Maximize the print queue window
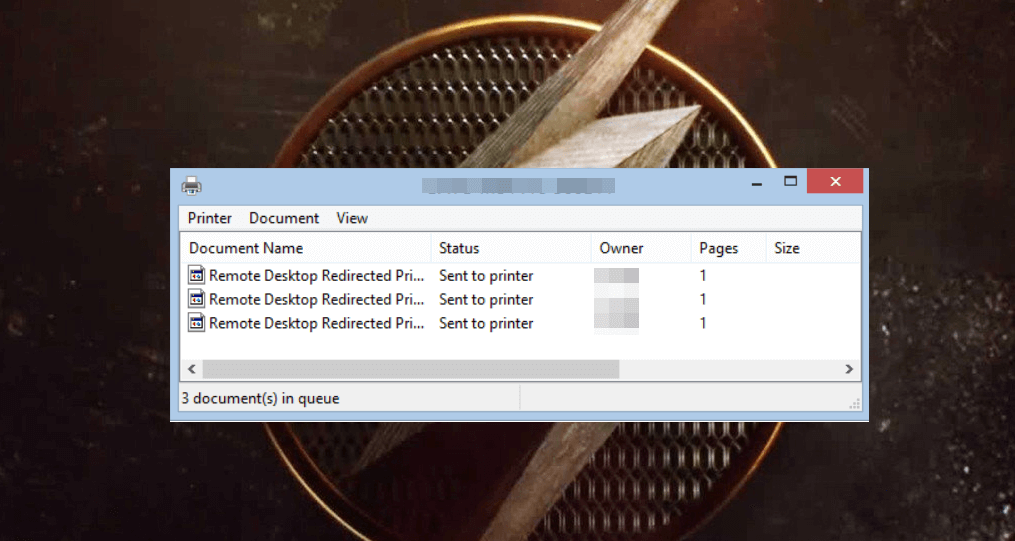The width and height of the screenshot is (1015, 541). (790, 182)
